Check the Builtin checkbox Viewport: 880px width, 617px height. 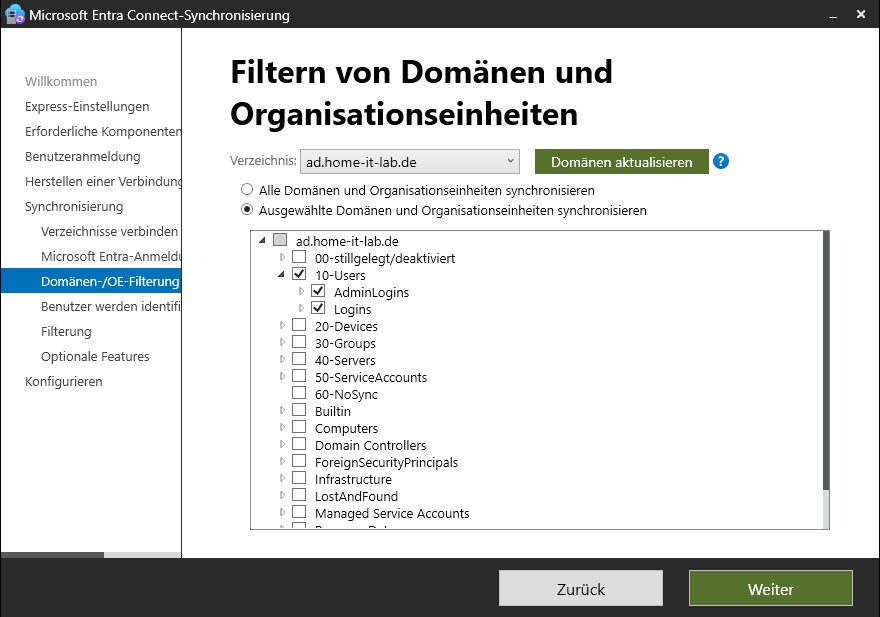click(299, 410)
